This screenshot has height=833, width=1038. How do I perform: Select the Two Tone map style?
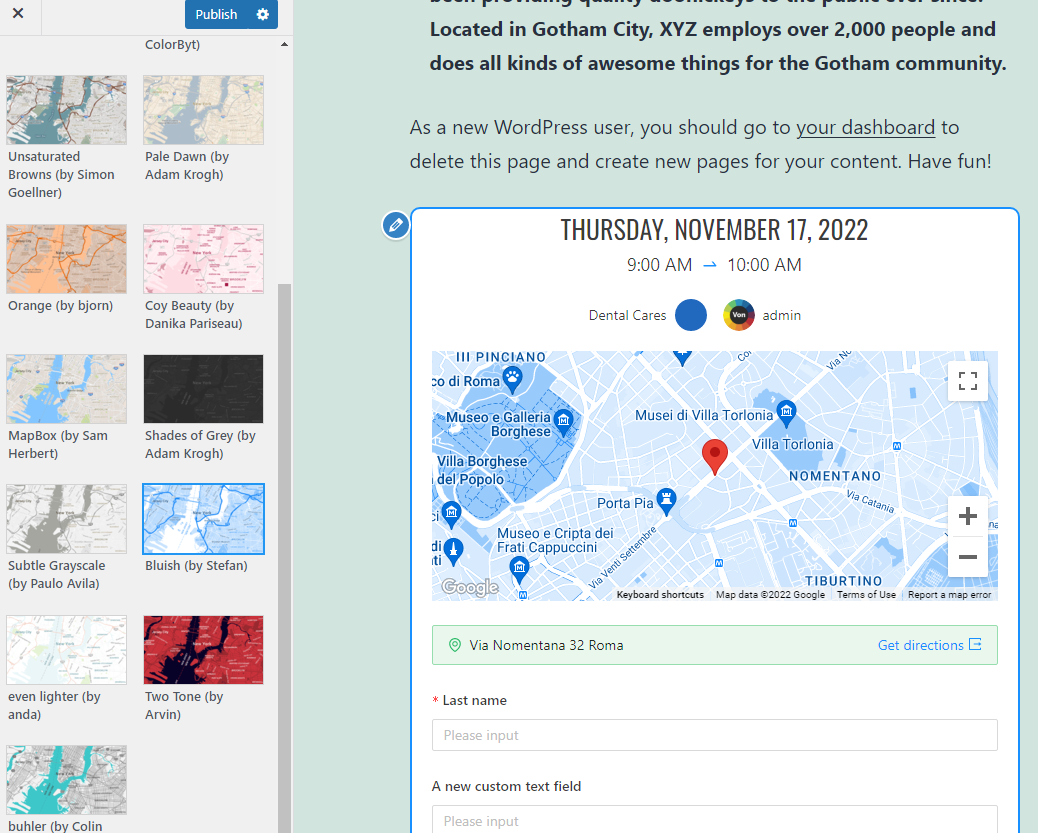pyautogui.click(x=203, y=649)
